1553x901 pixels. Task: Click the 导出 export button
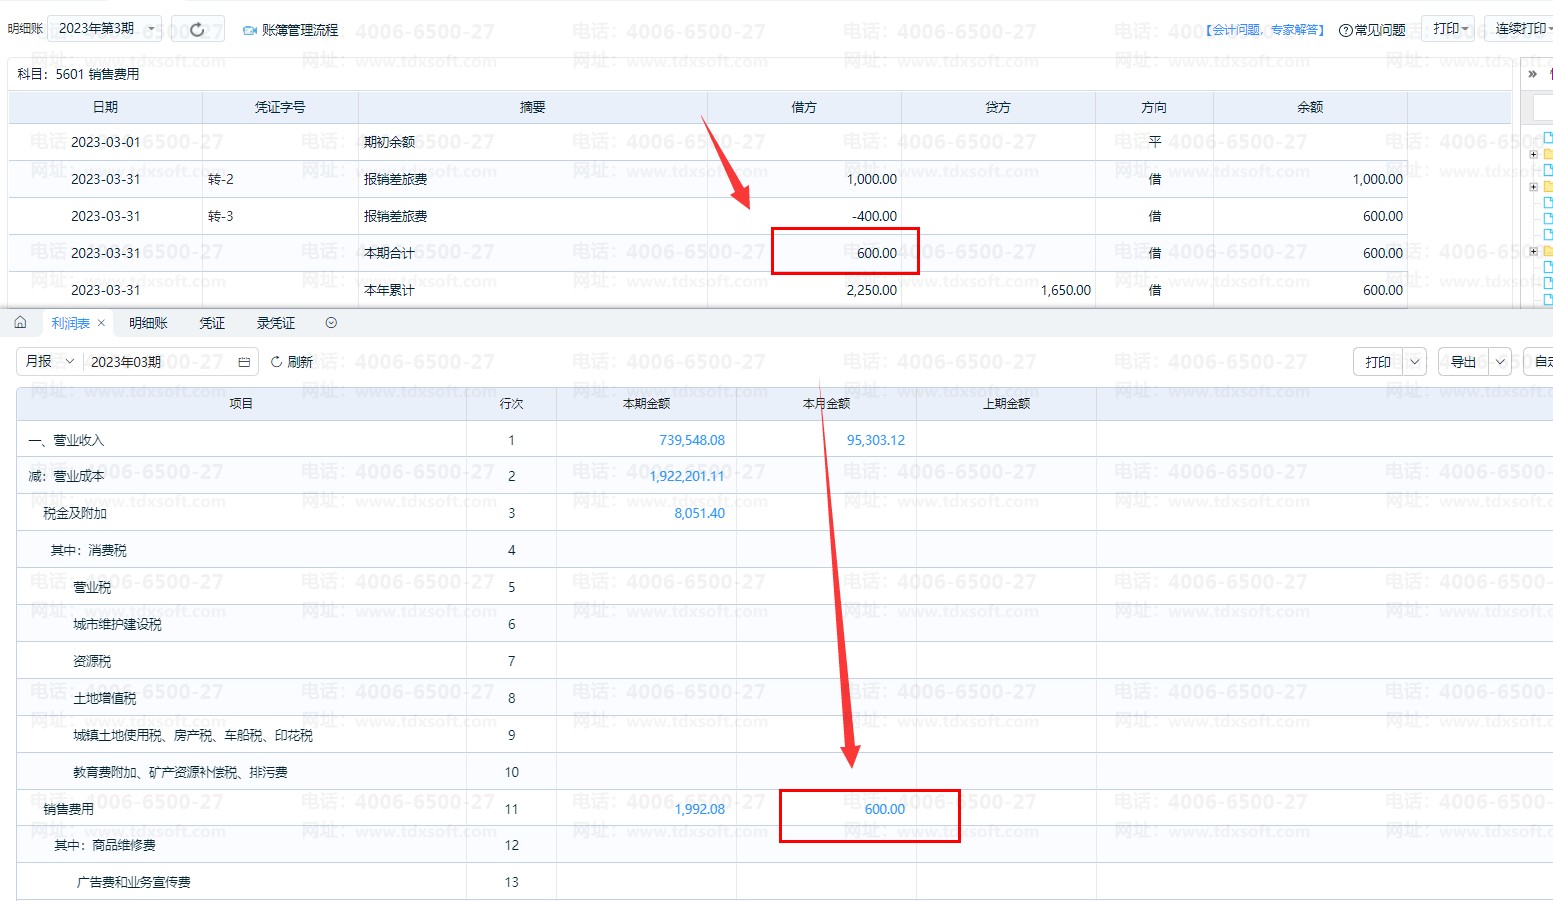(x=1463, y=362)
